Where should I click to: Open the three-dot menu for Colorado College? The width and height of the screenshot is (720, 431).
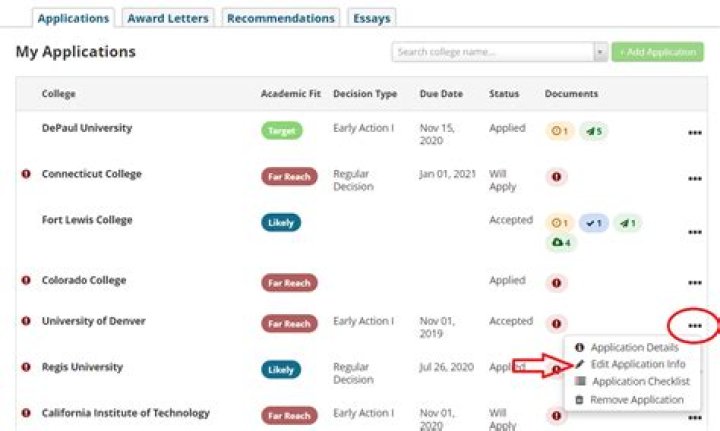[695, 283]
